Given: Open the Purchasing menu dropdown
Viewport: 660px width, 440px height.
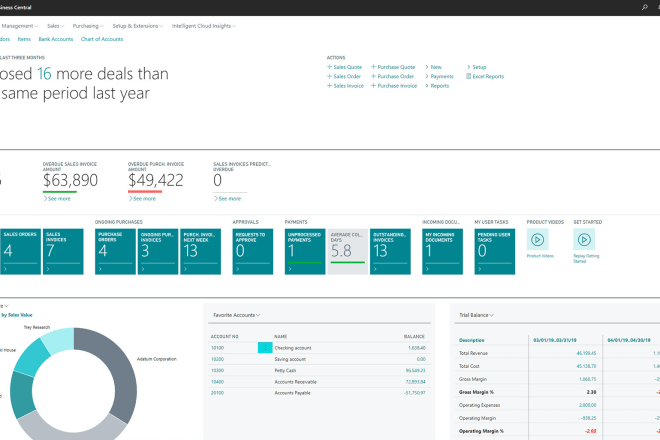Looking at the screenshot, I should coord(88,26).
